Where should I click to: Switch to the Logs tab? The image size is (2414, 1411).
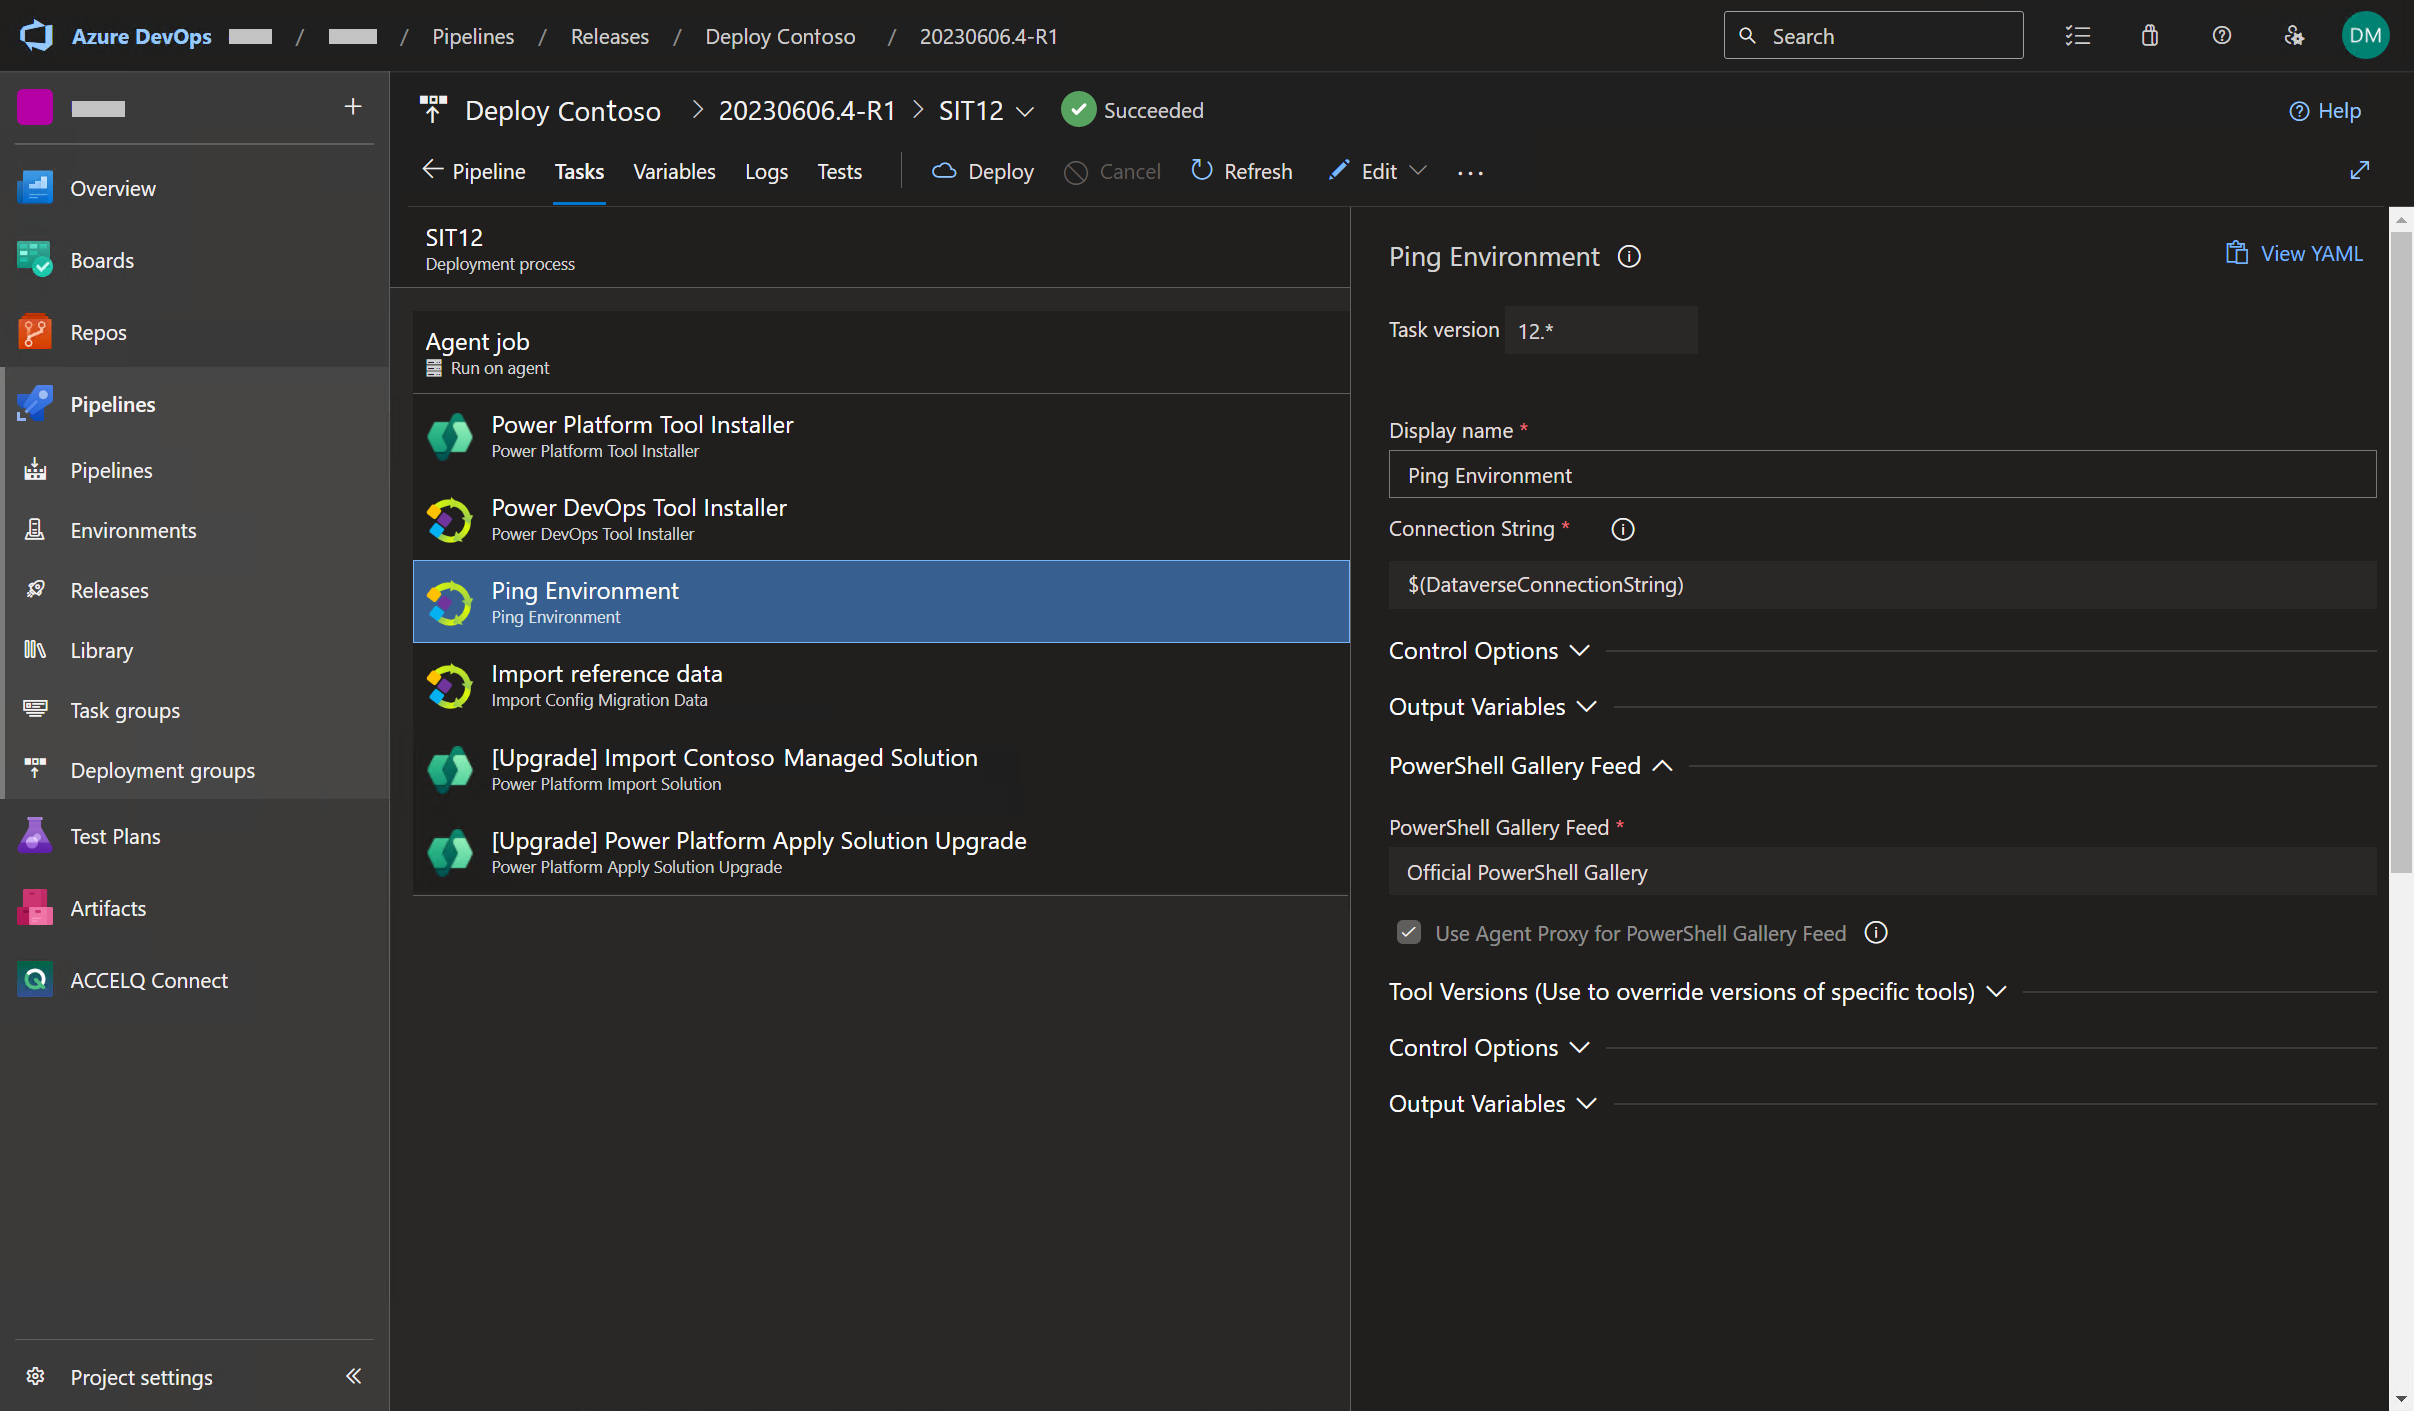[x=766, y=171]
